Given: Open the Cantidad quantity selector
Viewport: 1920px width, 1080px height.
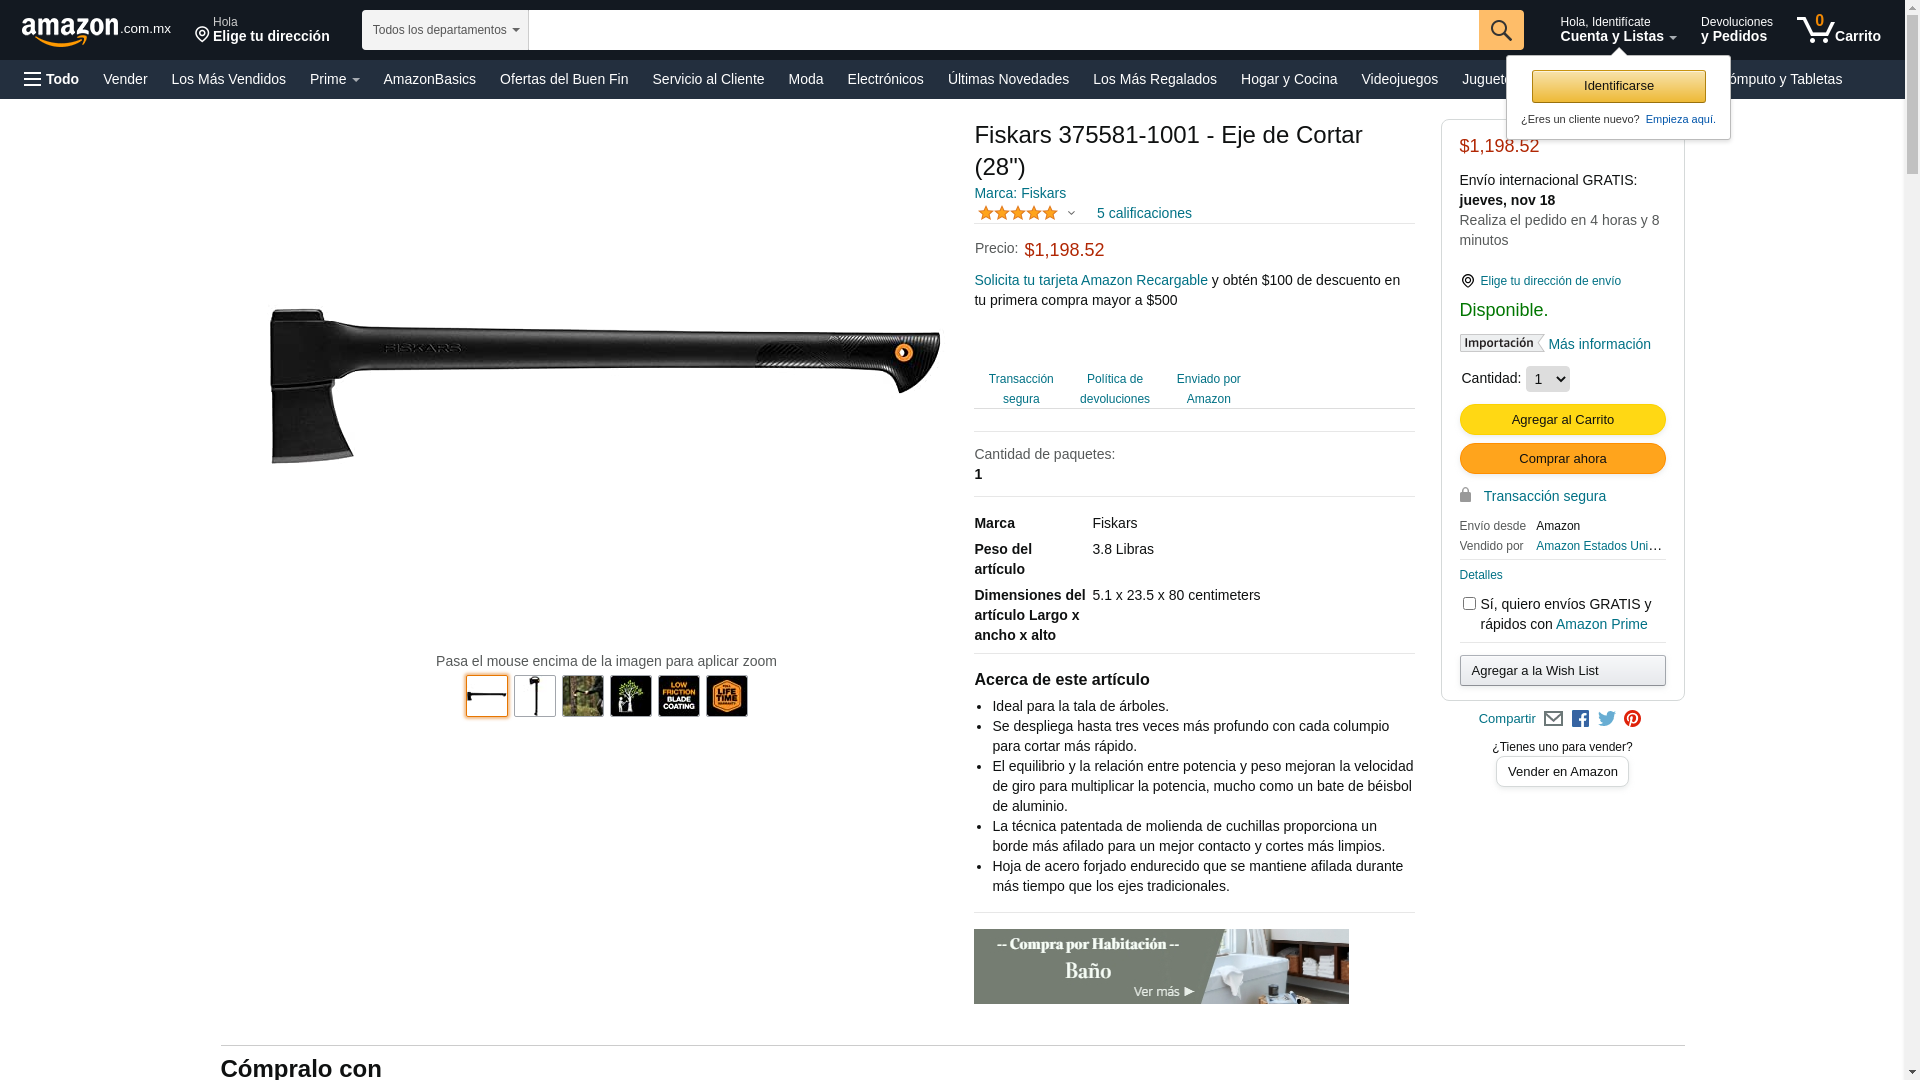Looking at the screenshot, I should point(1547,379).
